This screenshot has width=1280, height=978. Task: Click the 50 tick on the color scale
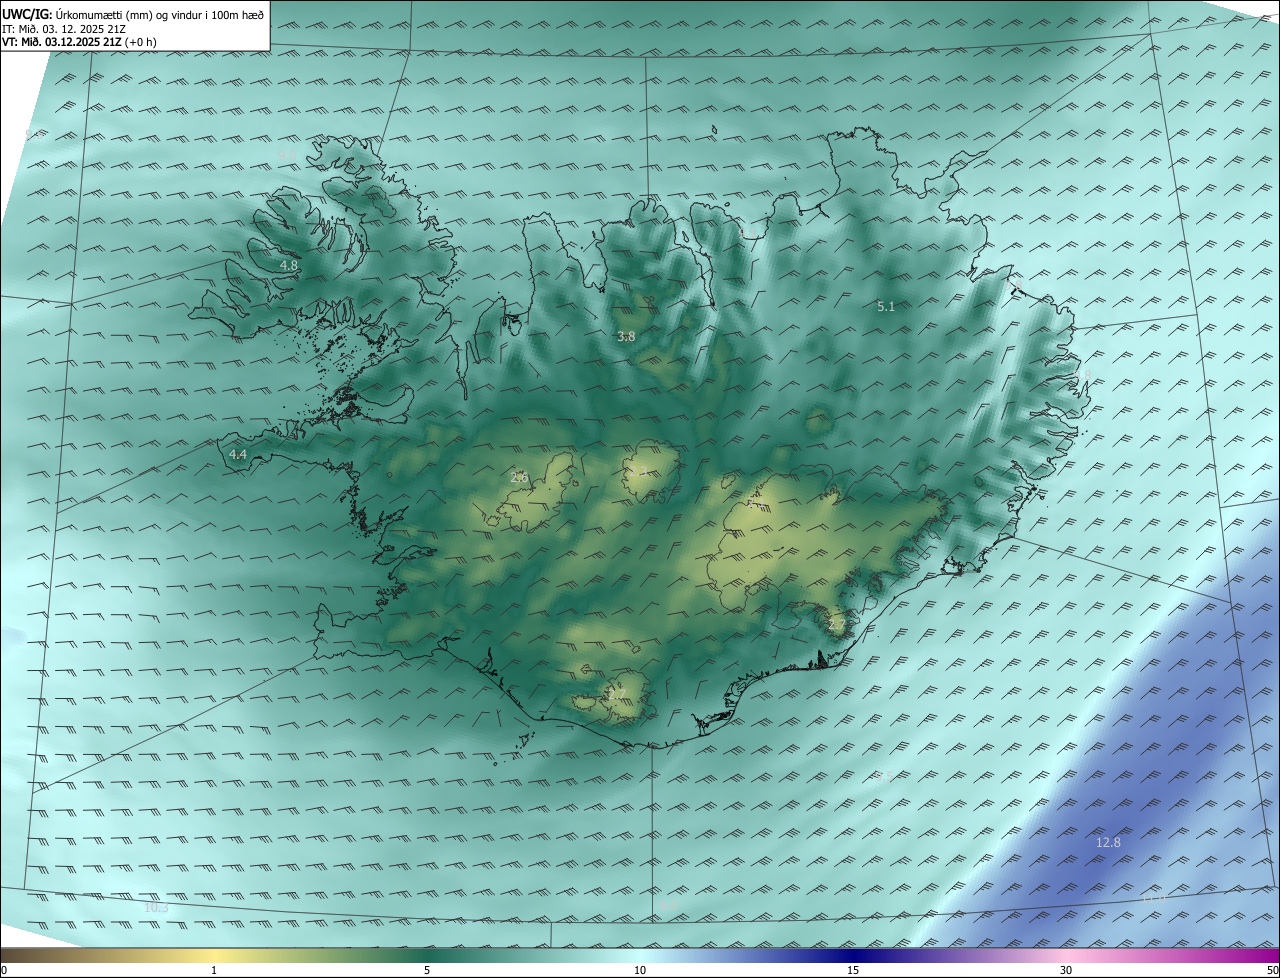point(1273,971)
